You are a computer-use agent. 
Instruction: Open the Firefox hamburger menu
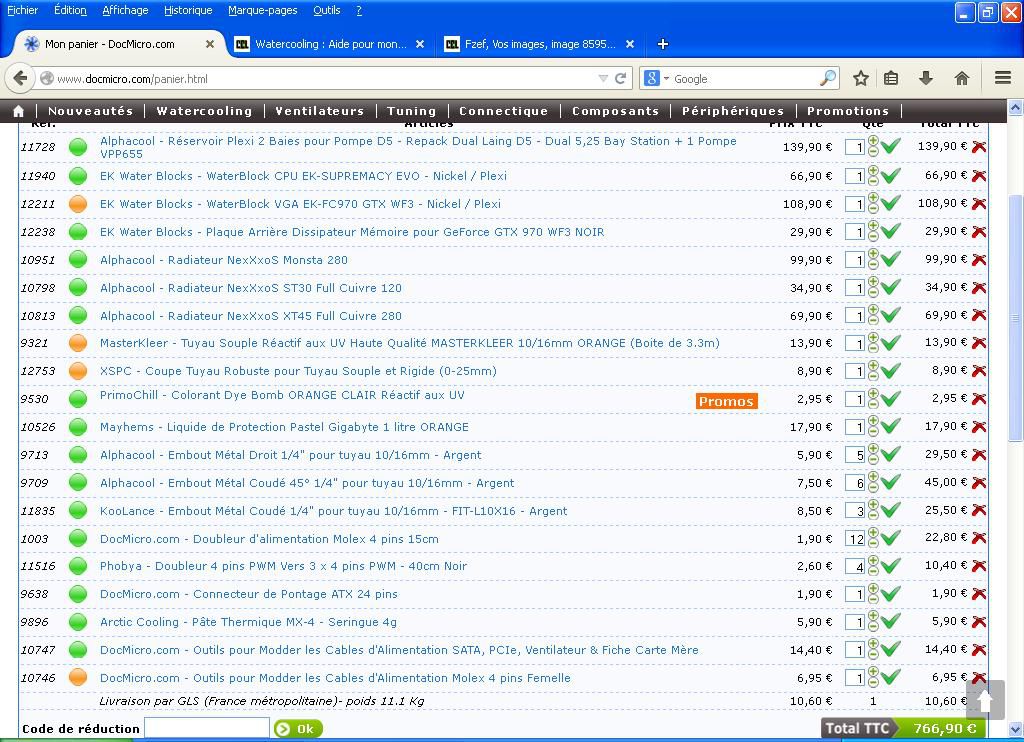pos(1003,78)
